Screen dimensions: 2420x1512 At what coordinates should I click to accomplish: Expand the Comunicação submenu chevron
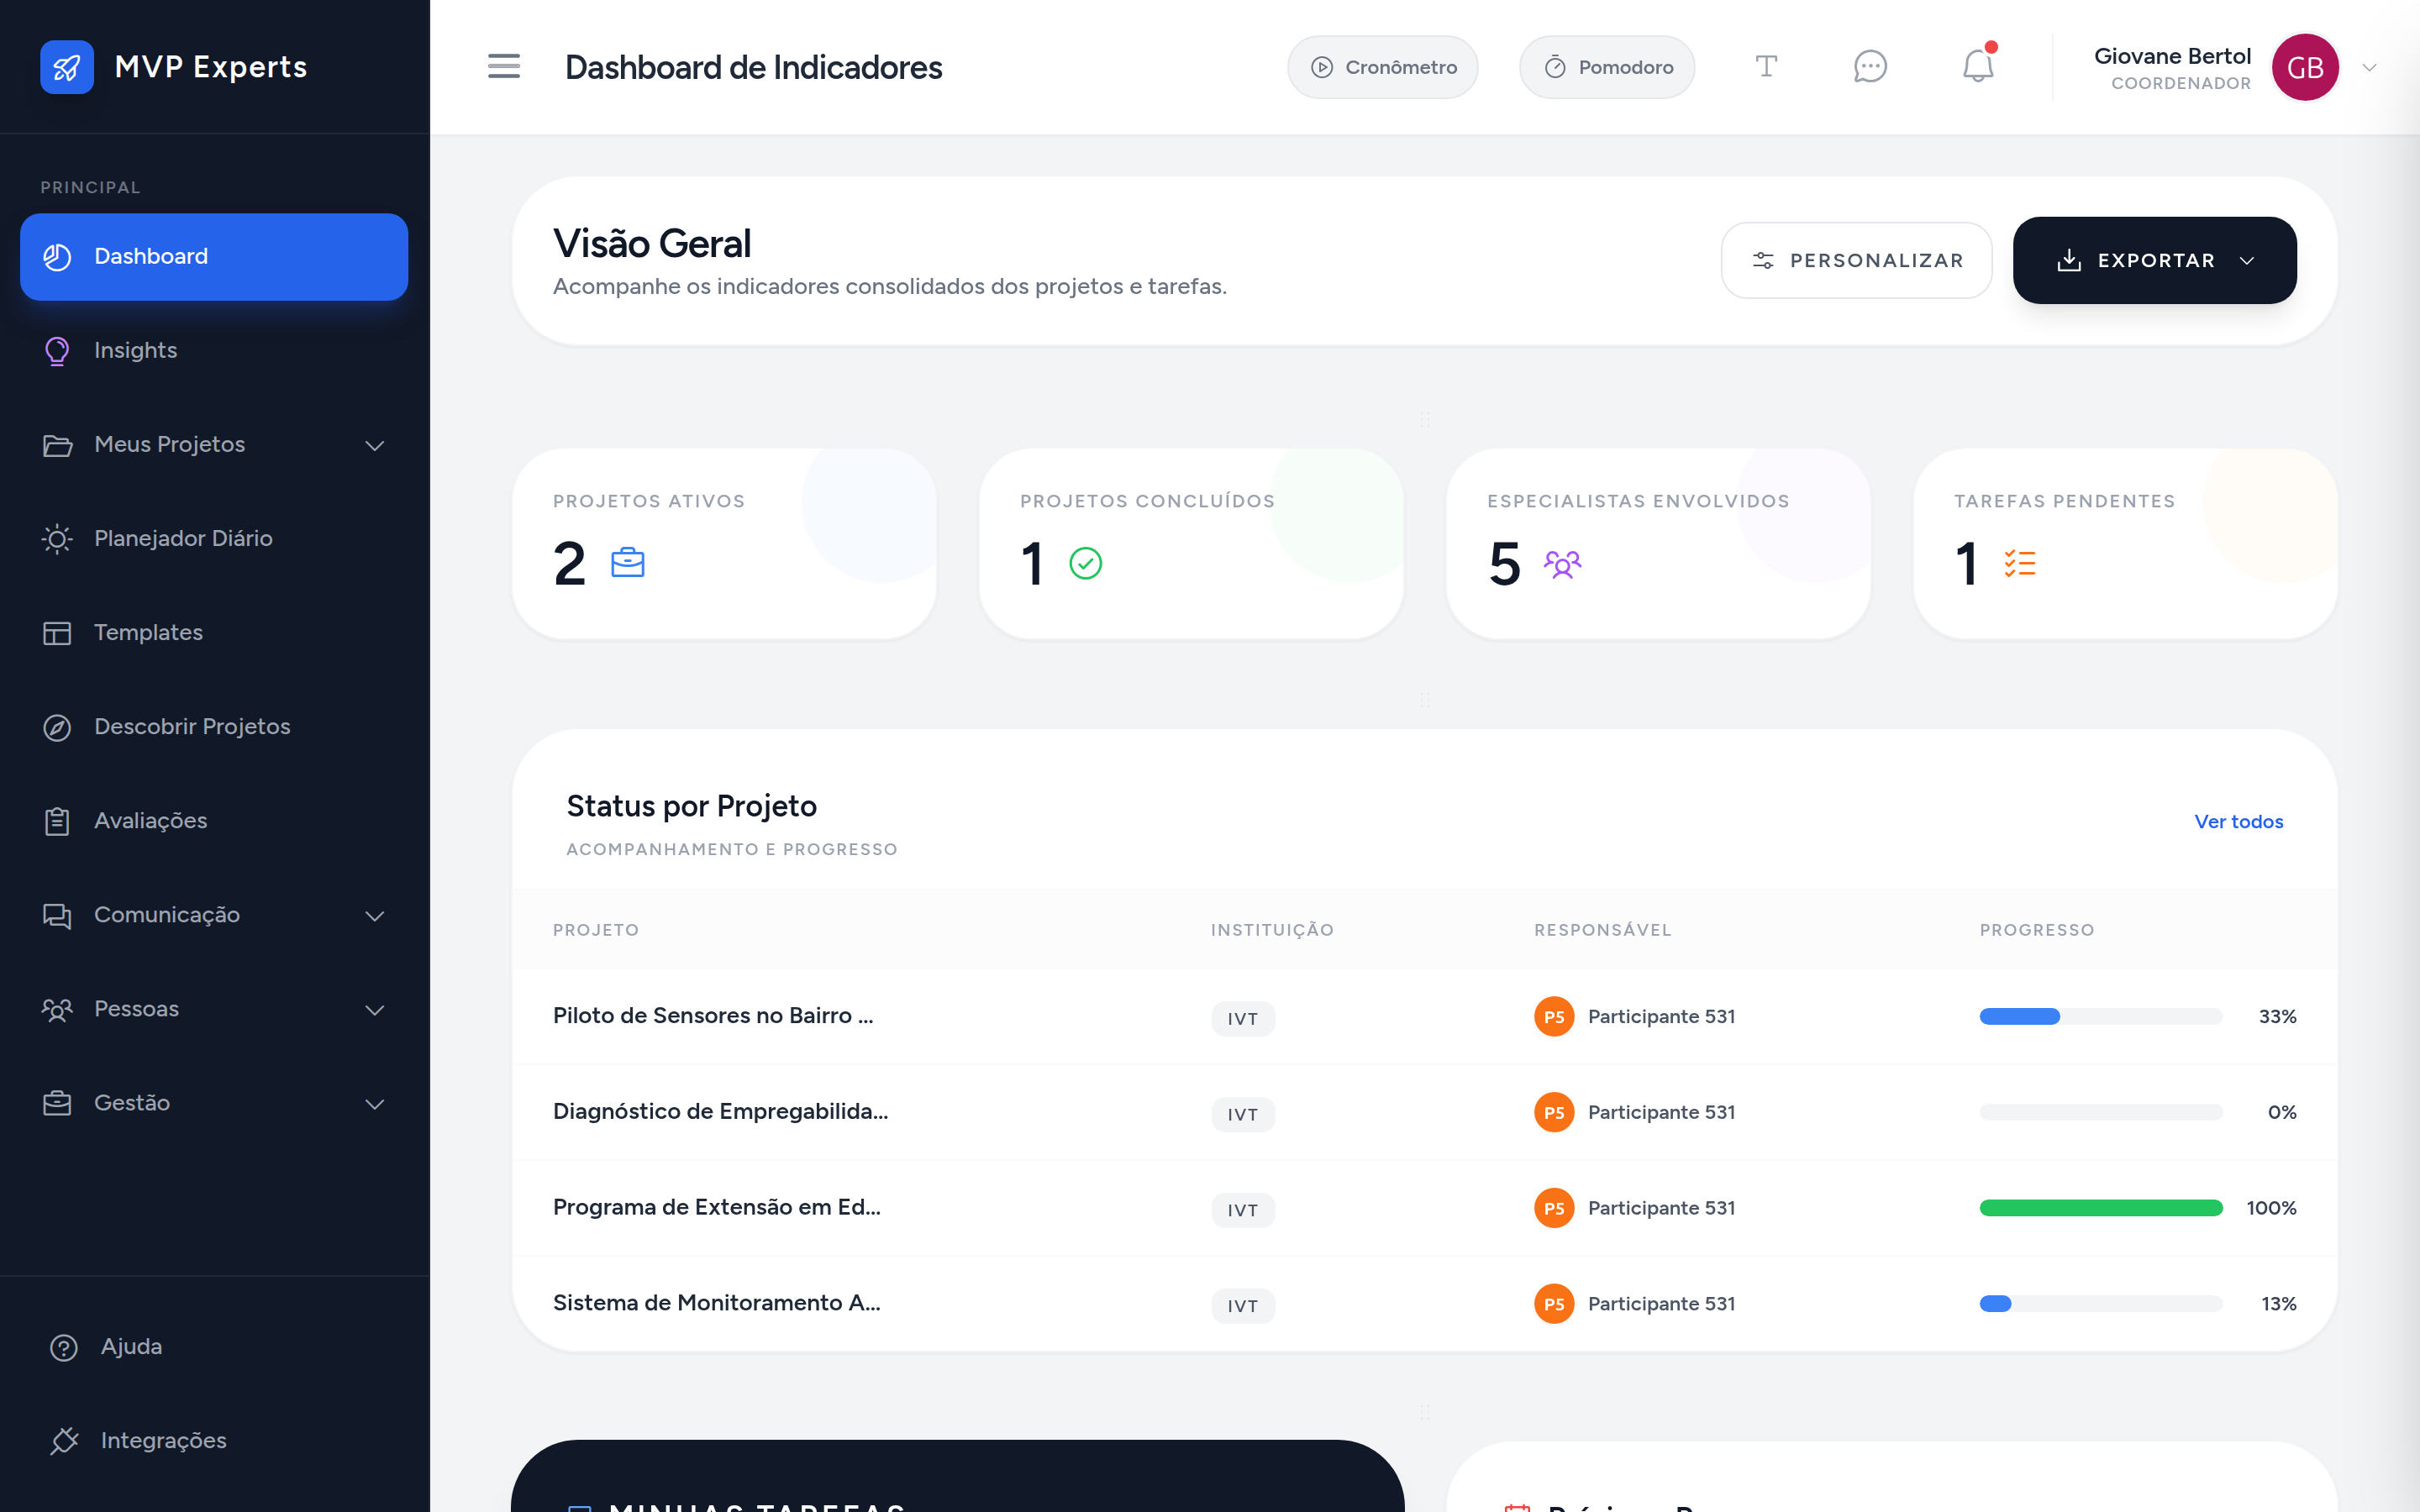375,916
